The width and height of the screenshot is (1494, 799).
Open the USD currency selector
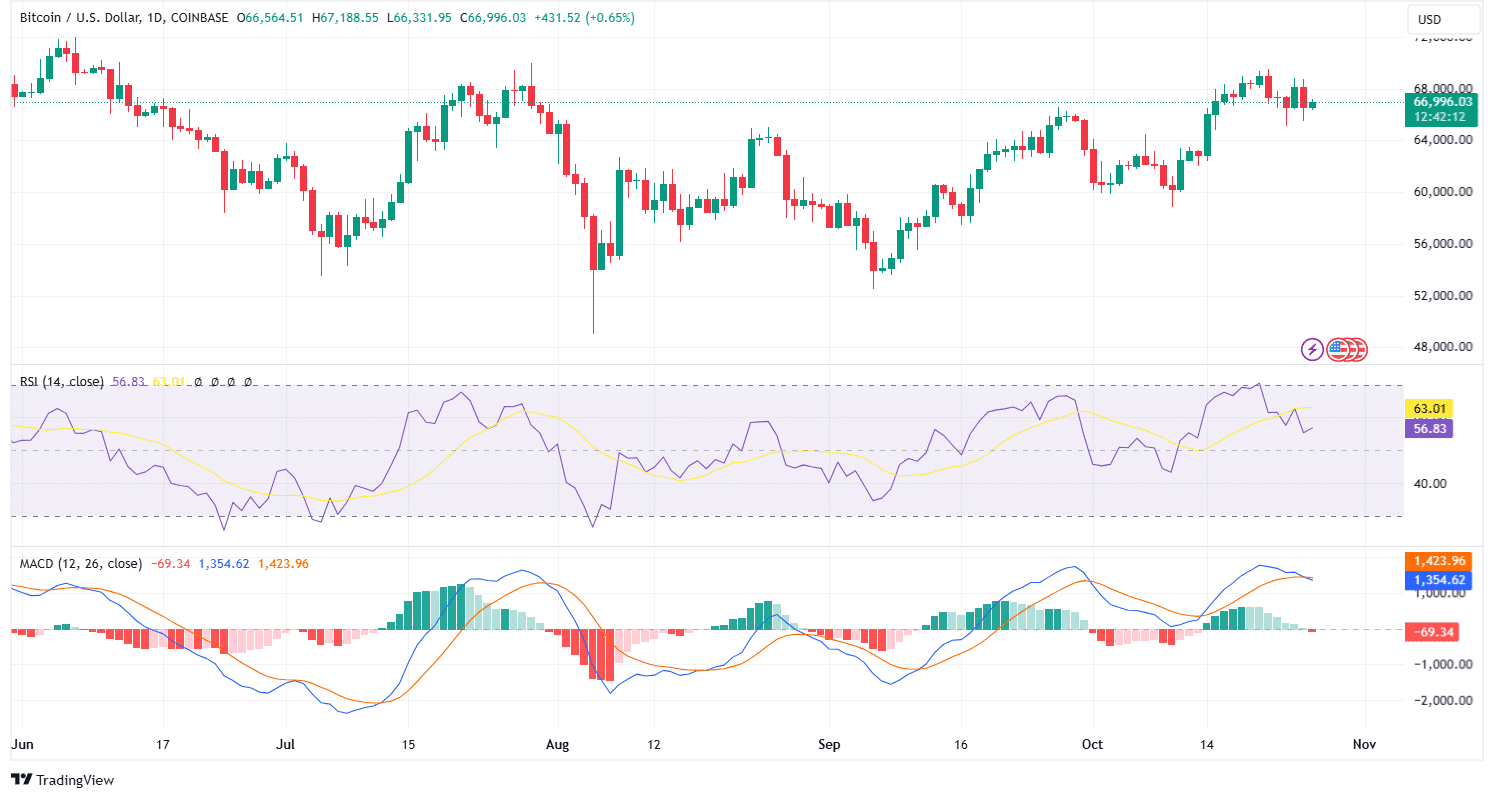pos(1441,20)
